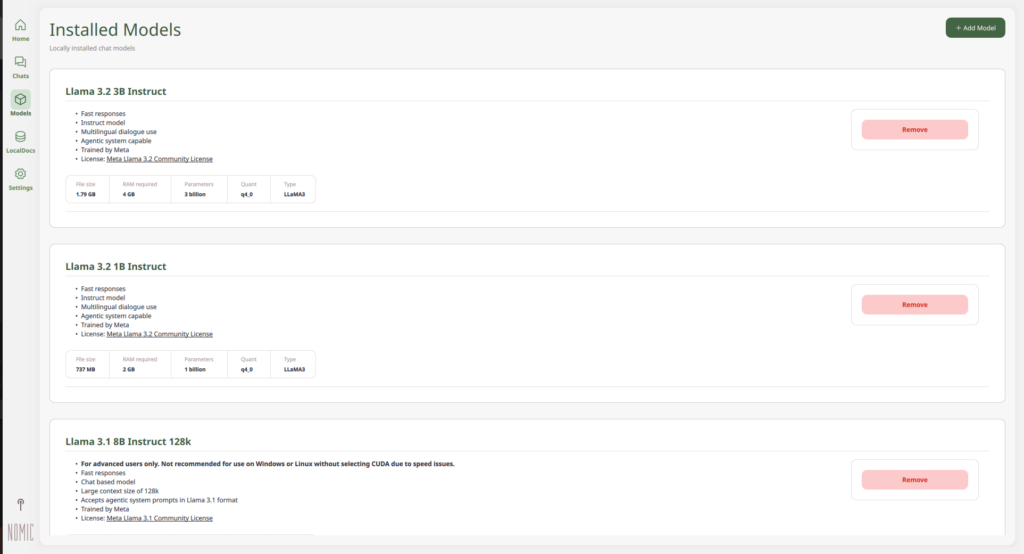Open the Chats icon in sidebar
1024x554 pixels.
tap(20, 62)
